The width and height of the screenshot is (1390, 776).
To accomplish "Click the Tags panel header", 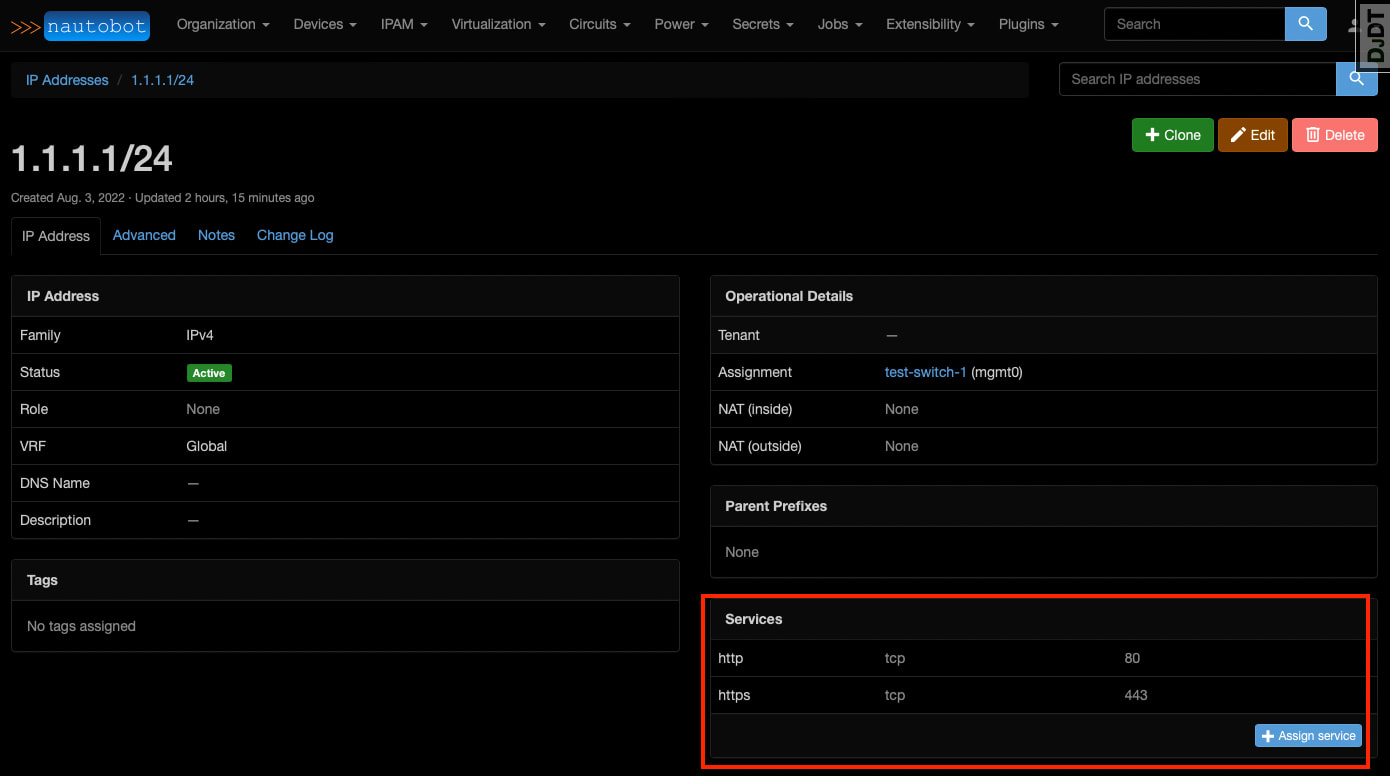I will pyautogui.click(x=345, y=580).
